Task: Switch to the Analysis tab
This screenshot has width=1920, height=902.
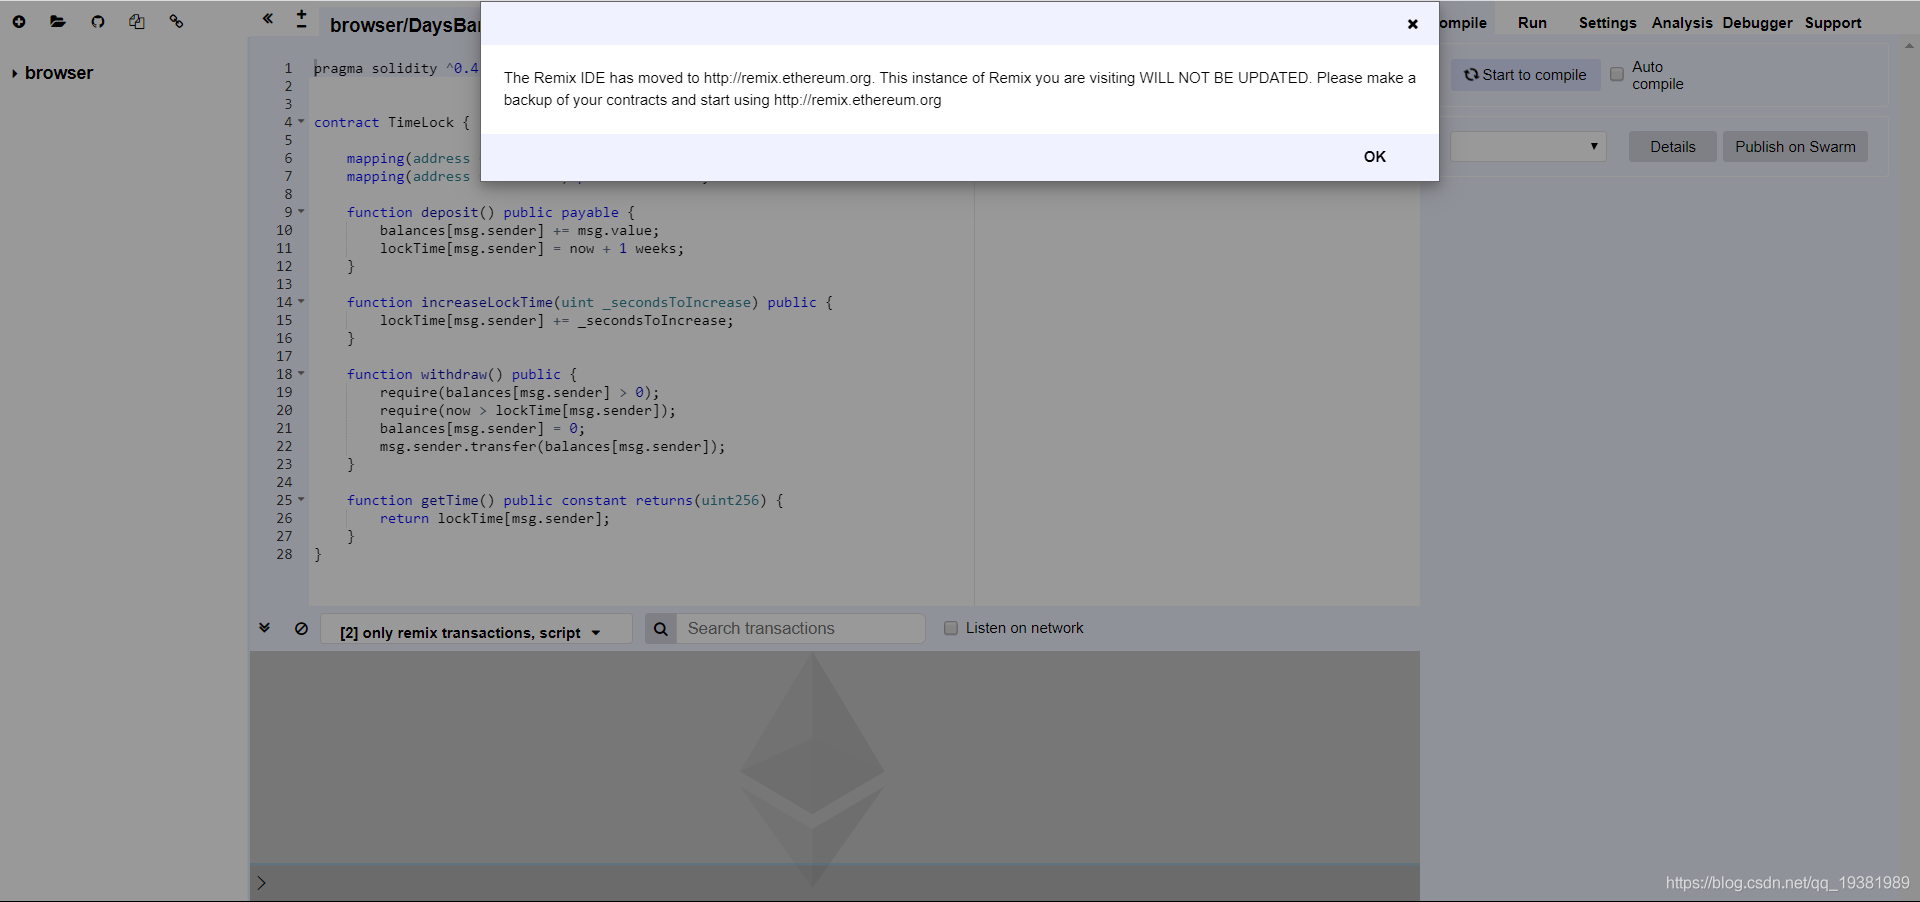Action: 1682,23
